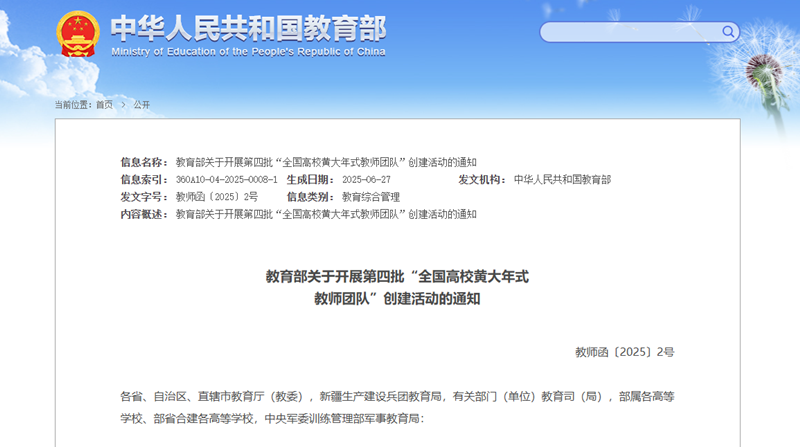The image size is (800, 447).
Task: Click the 内容概述 label
Action: (x=144, y=214)
